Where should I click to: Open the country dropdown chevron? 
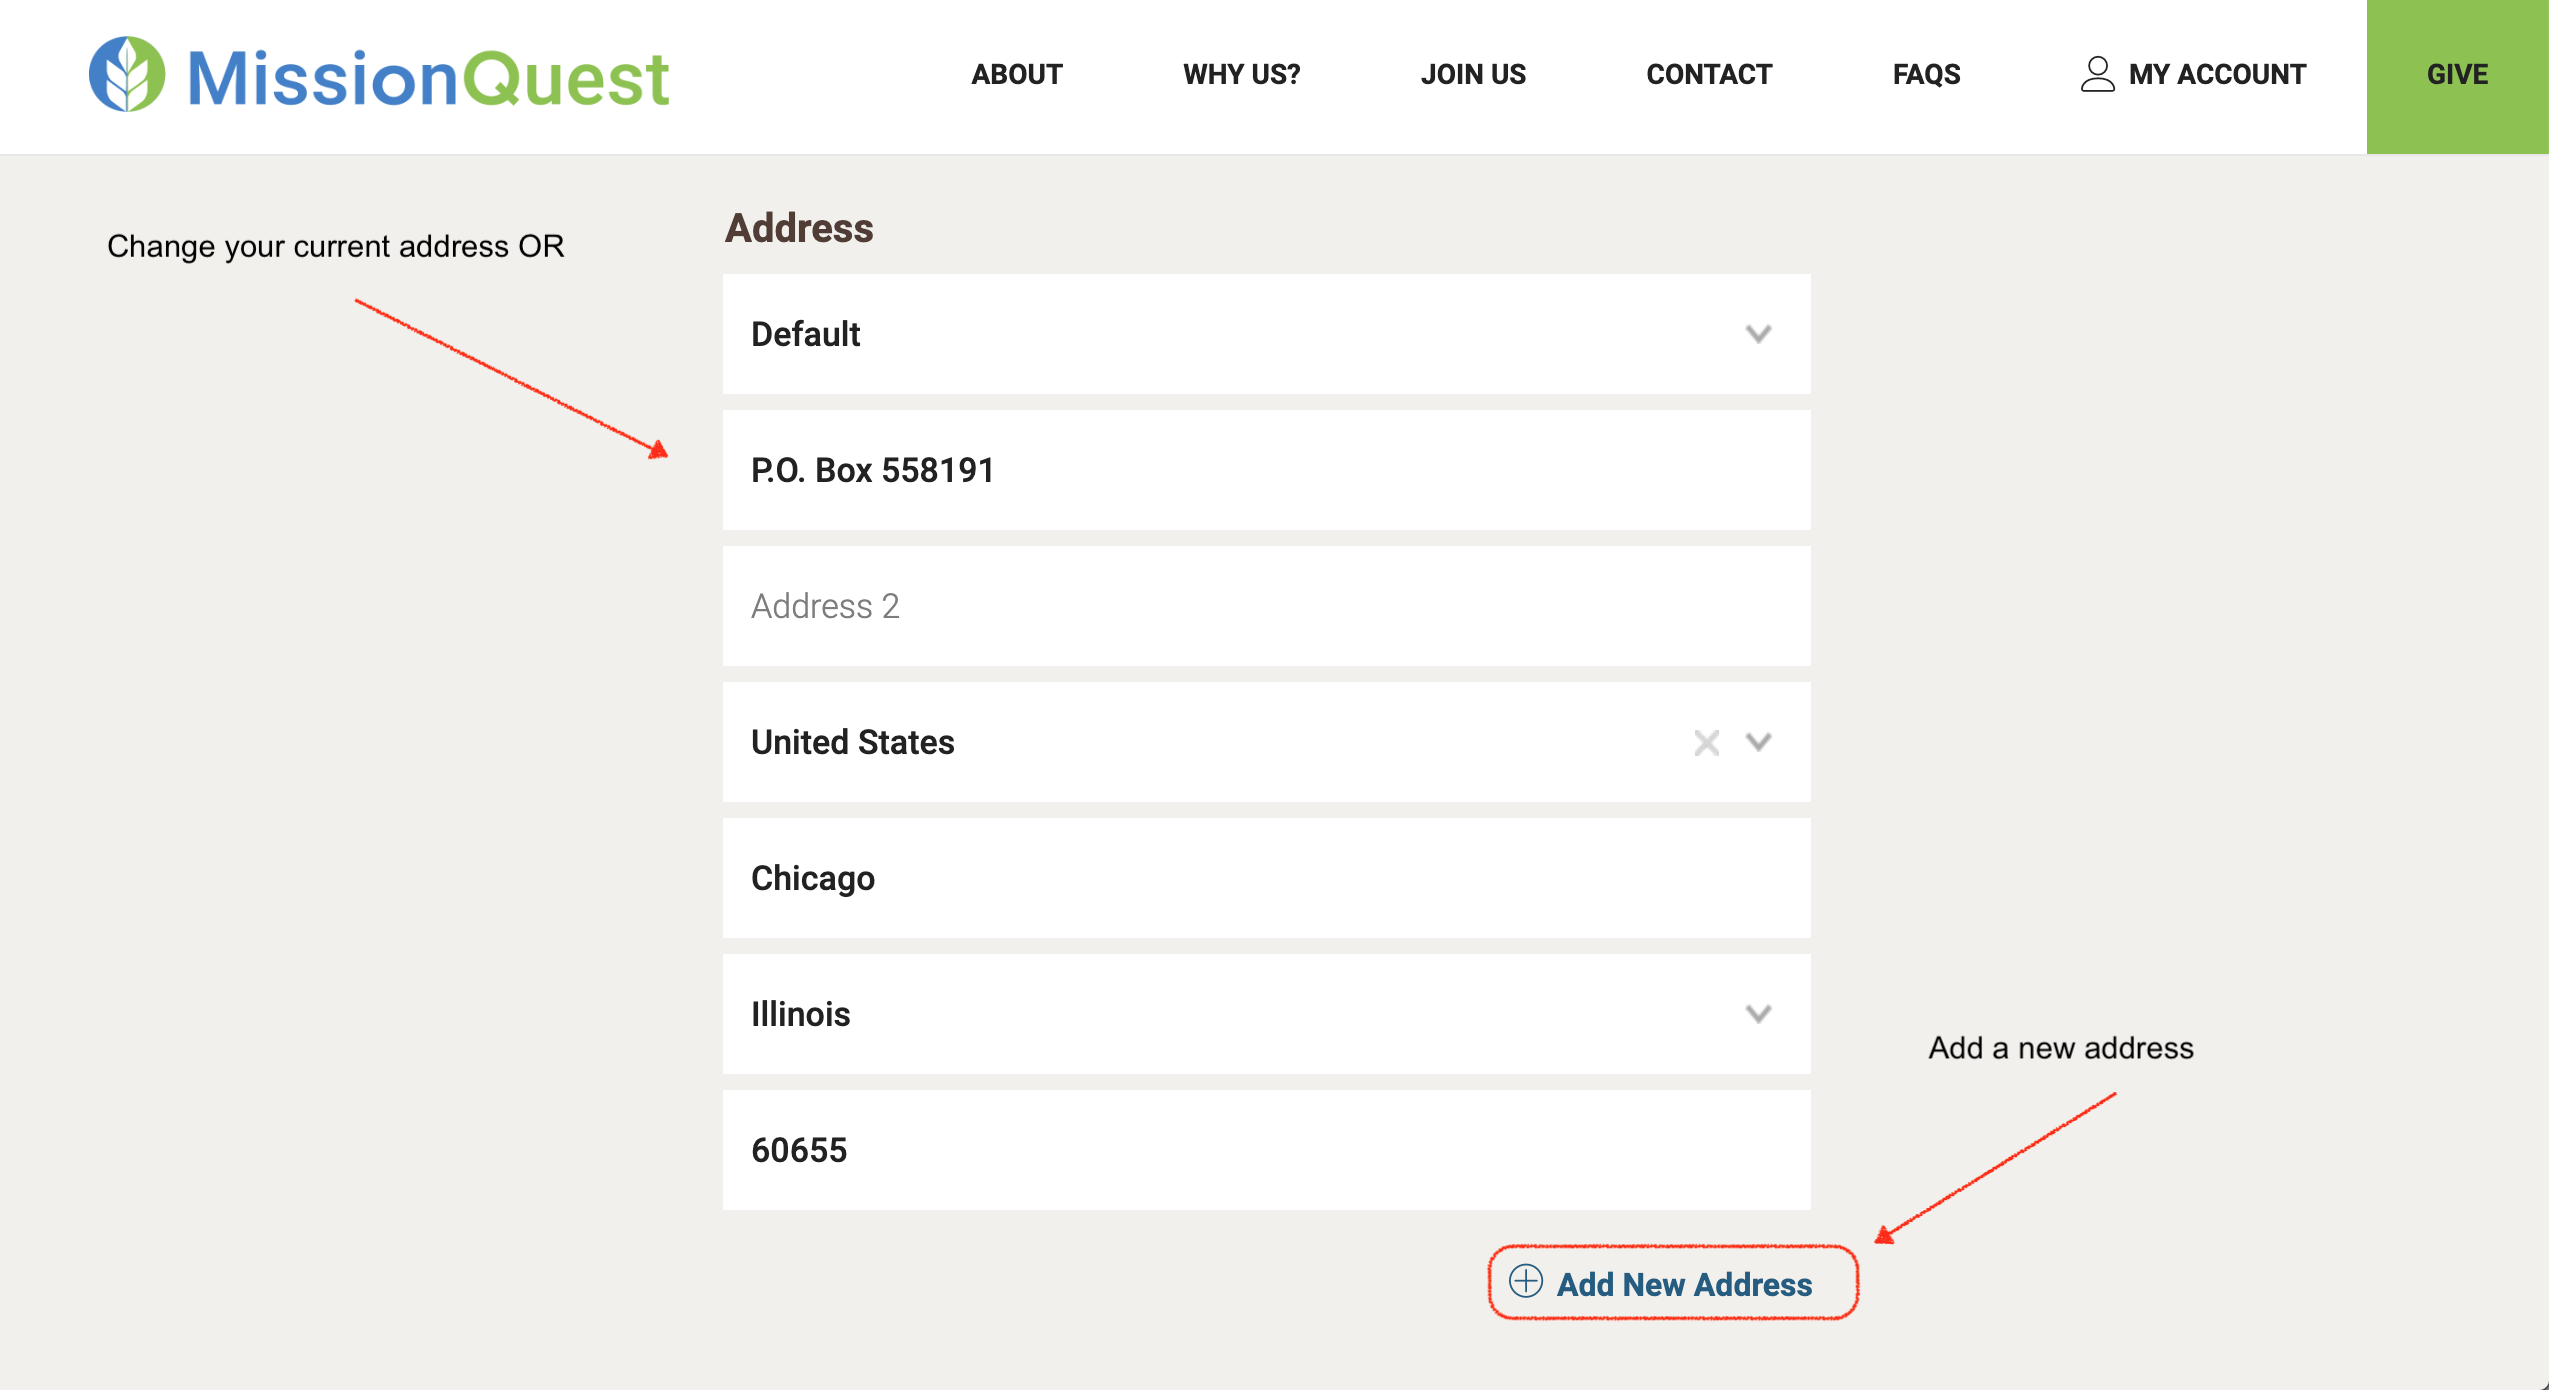1758,742
